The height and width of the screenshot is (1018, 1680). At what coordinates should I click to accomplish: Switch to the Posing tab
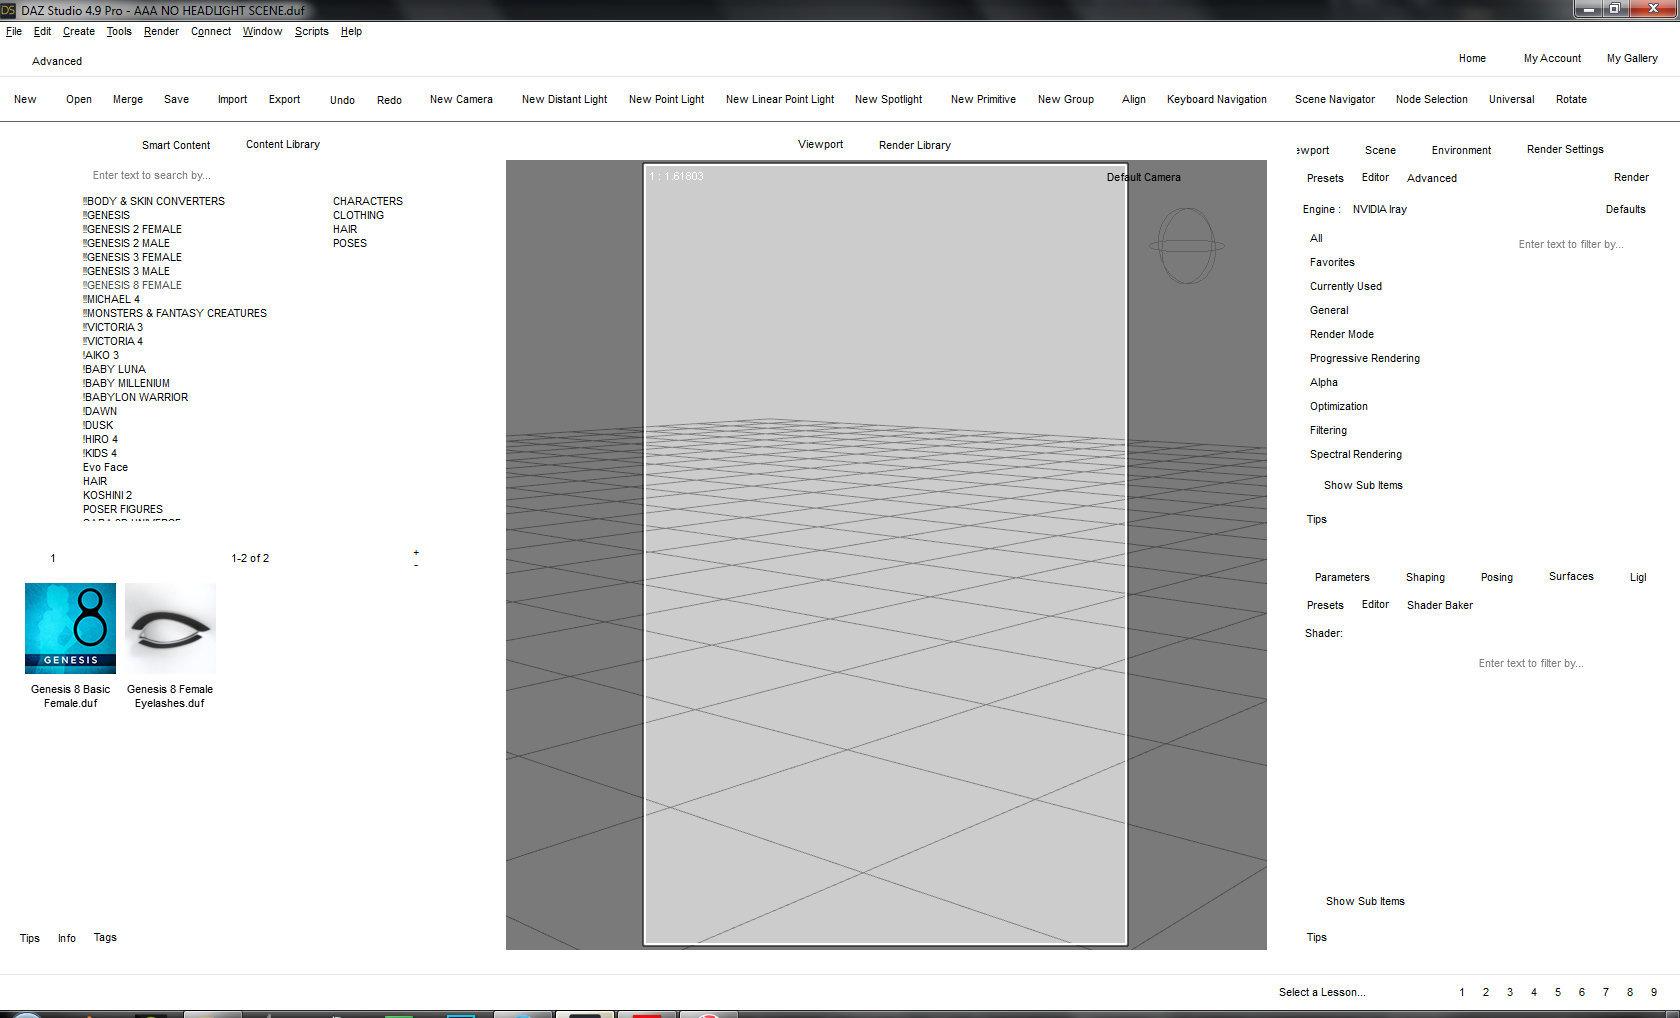tap(1497, 577)
